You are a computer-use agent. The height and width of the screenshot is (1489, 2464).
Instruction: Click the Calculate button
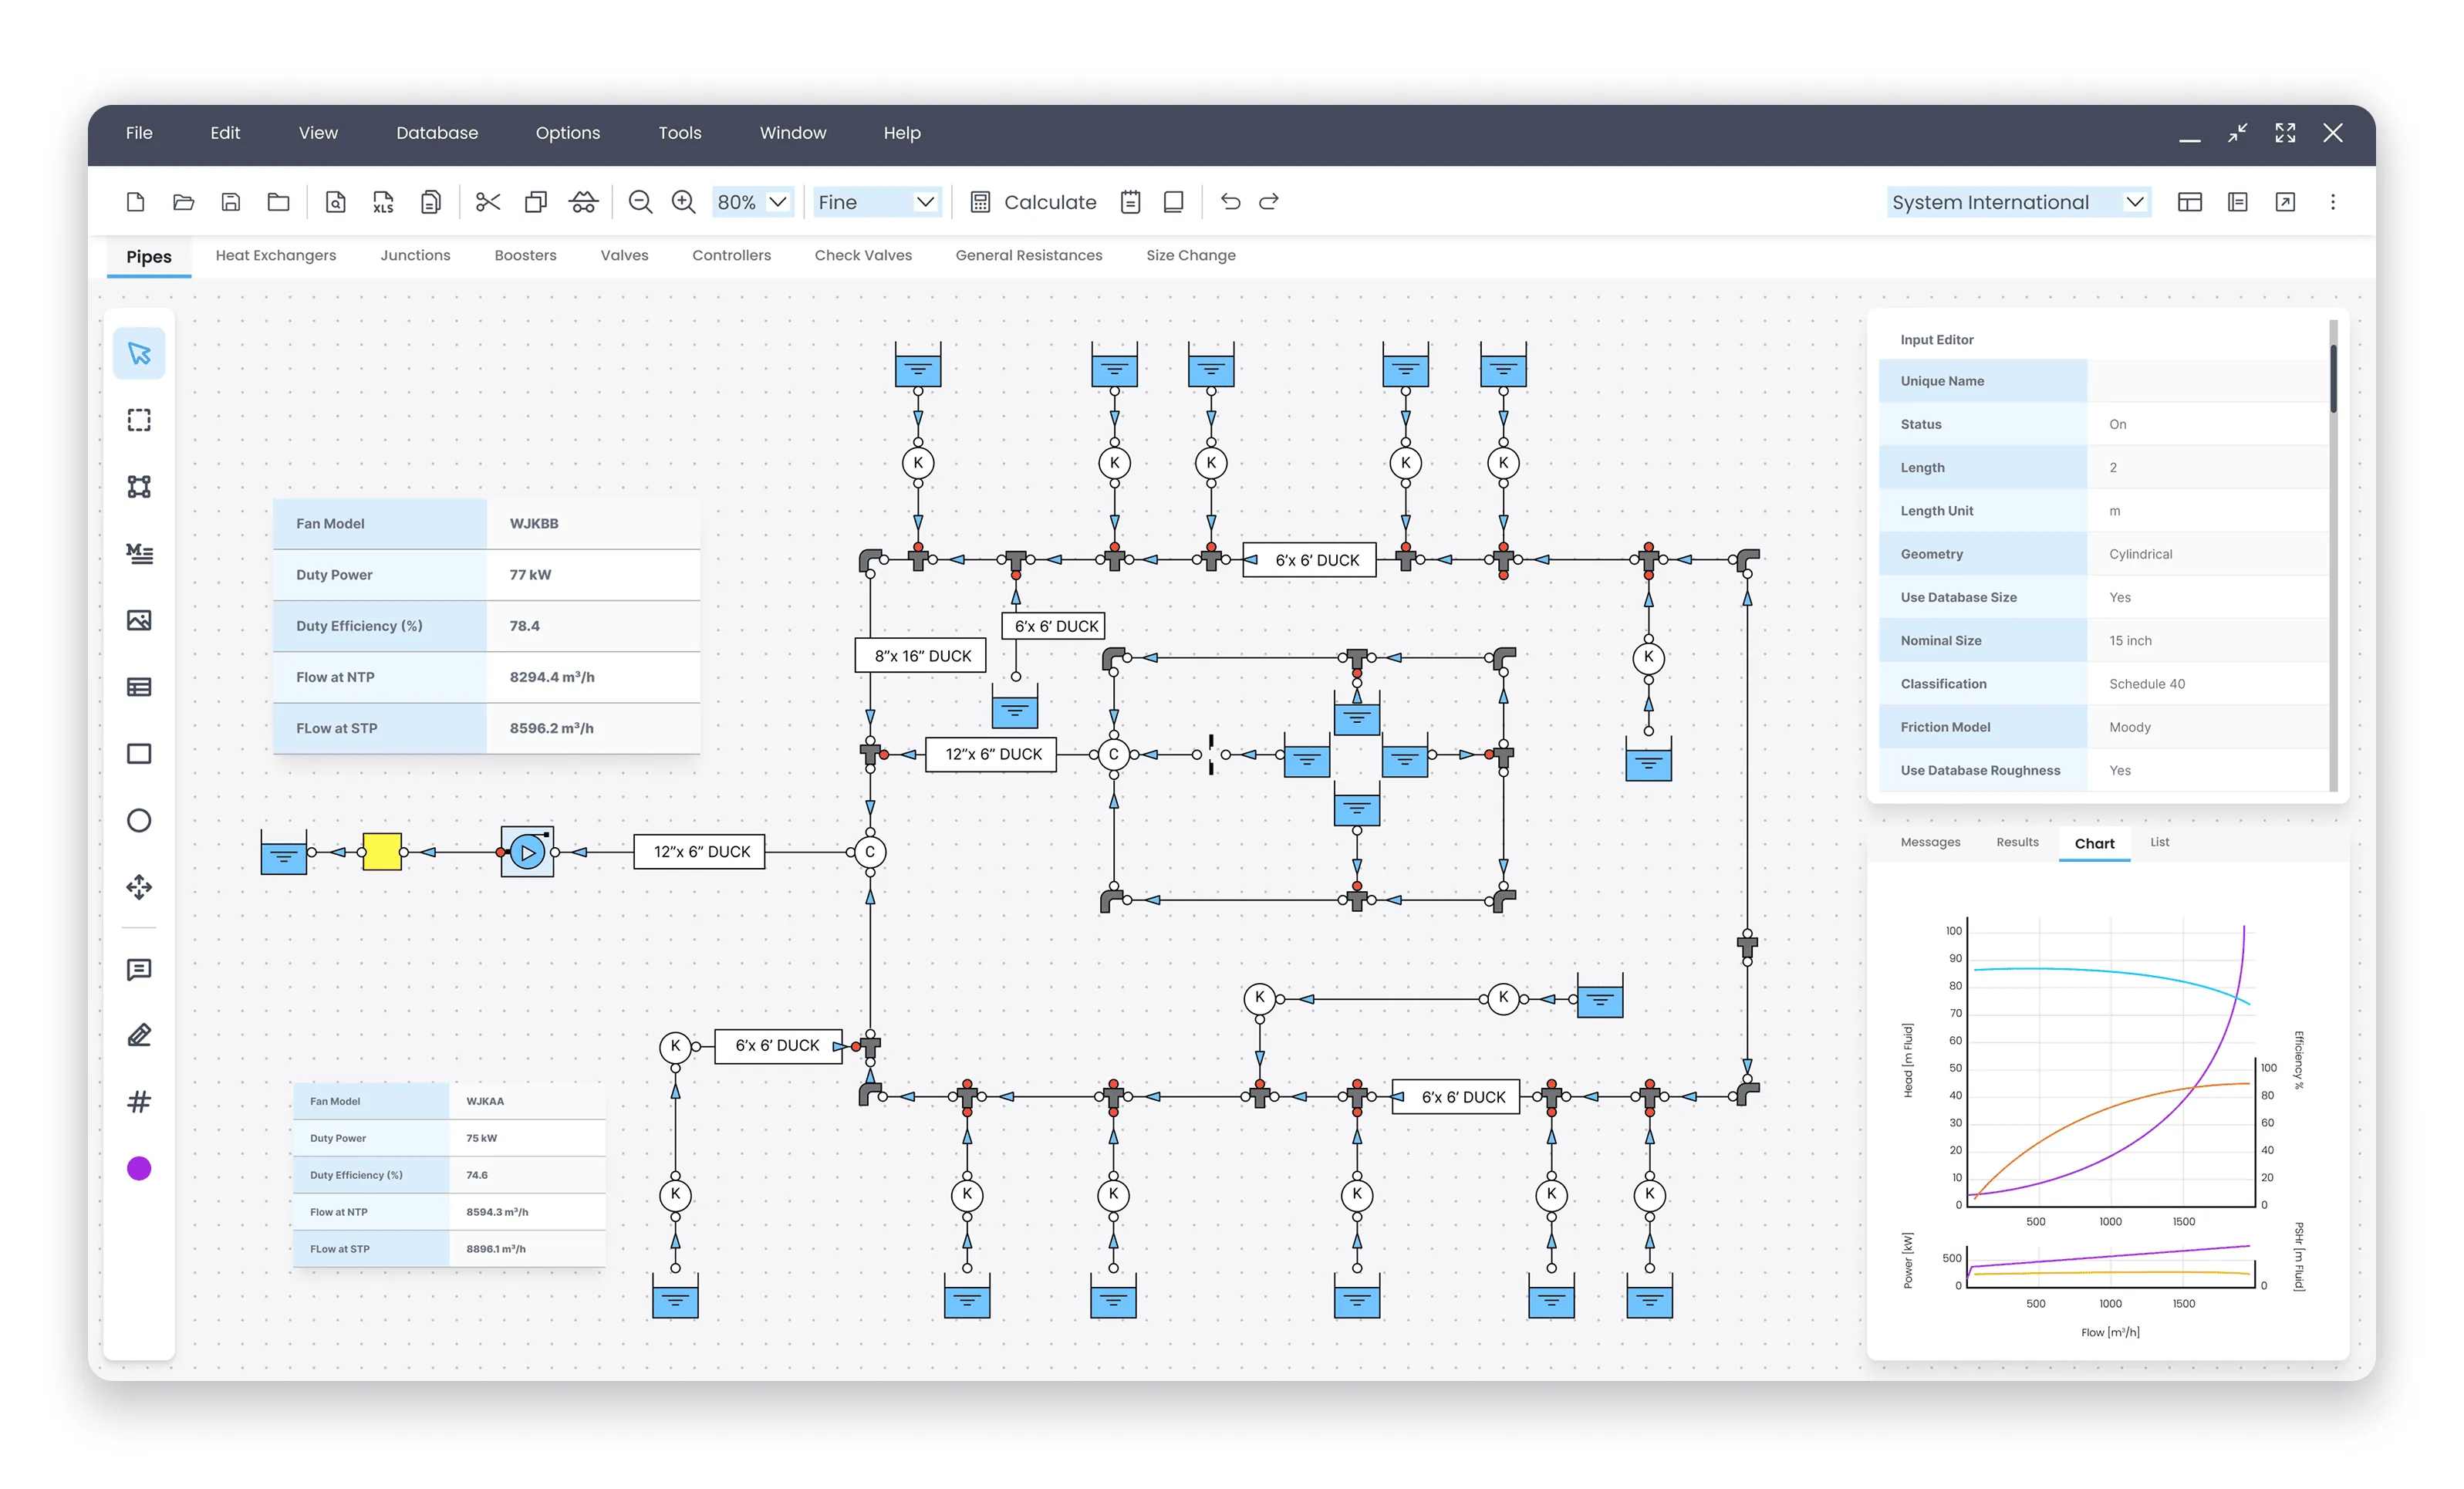[1033, 202]
